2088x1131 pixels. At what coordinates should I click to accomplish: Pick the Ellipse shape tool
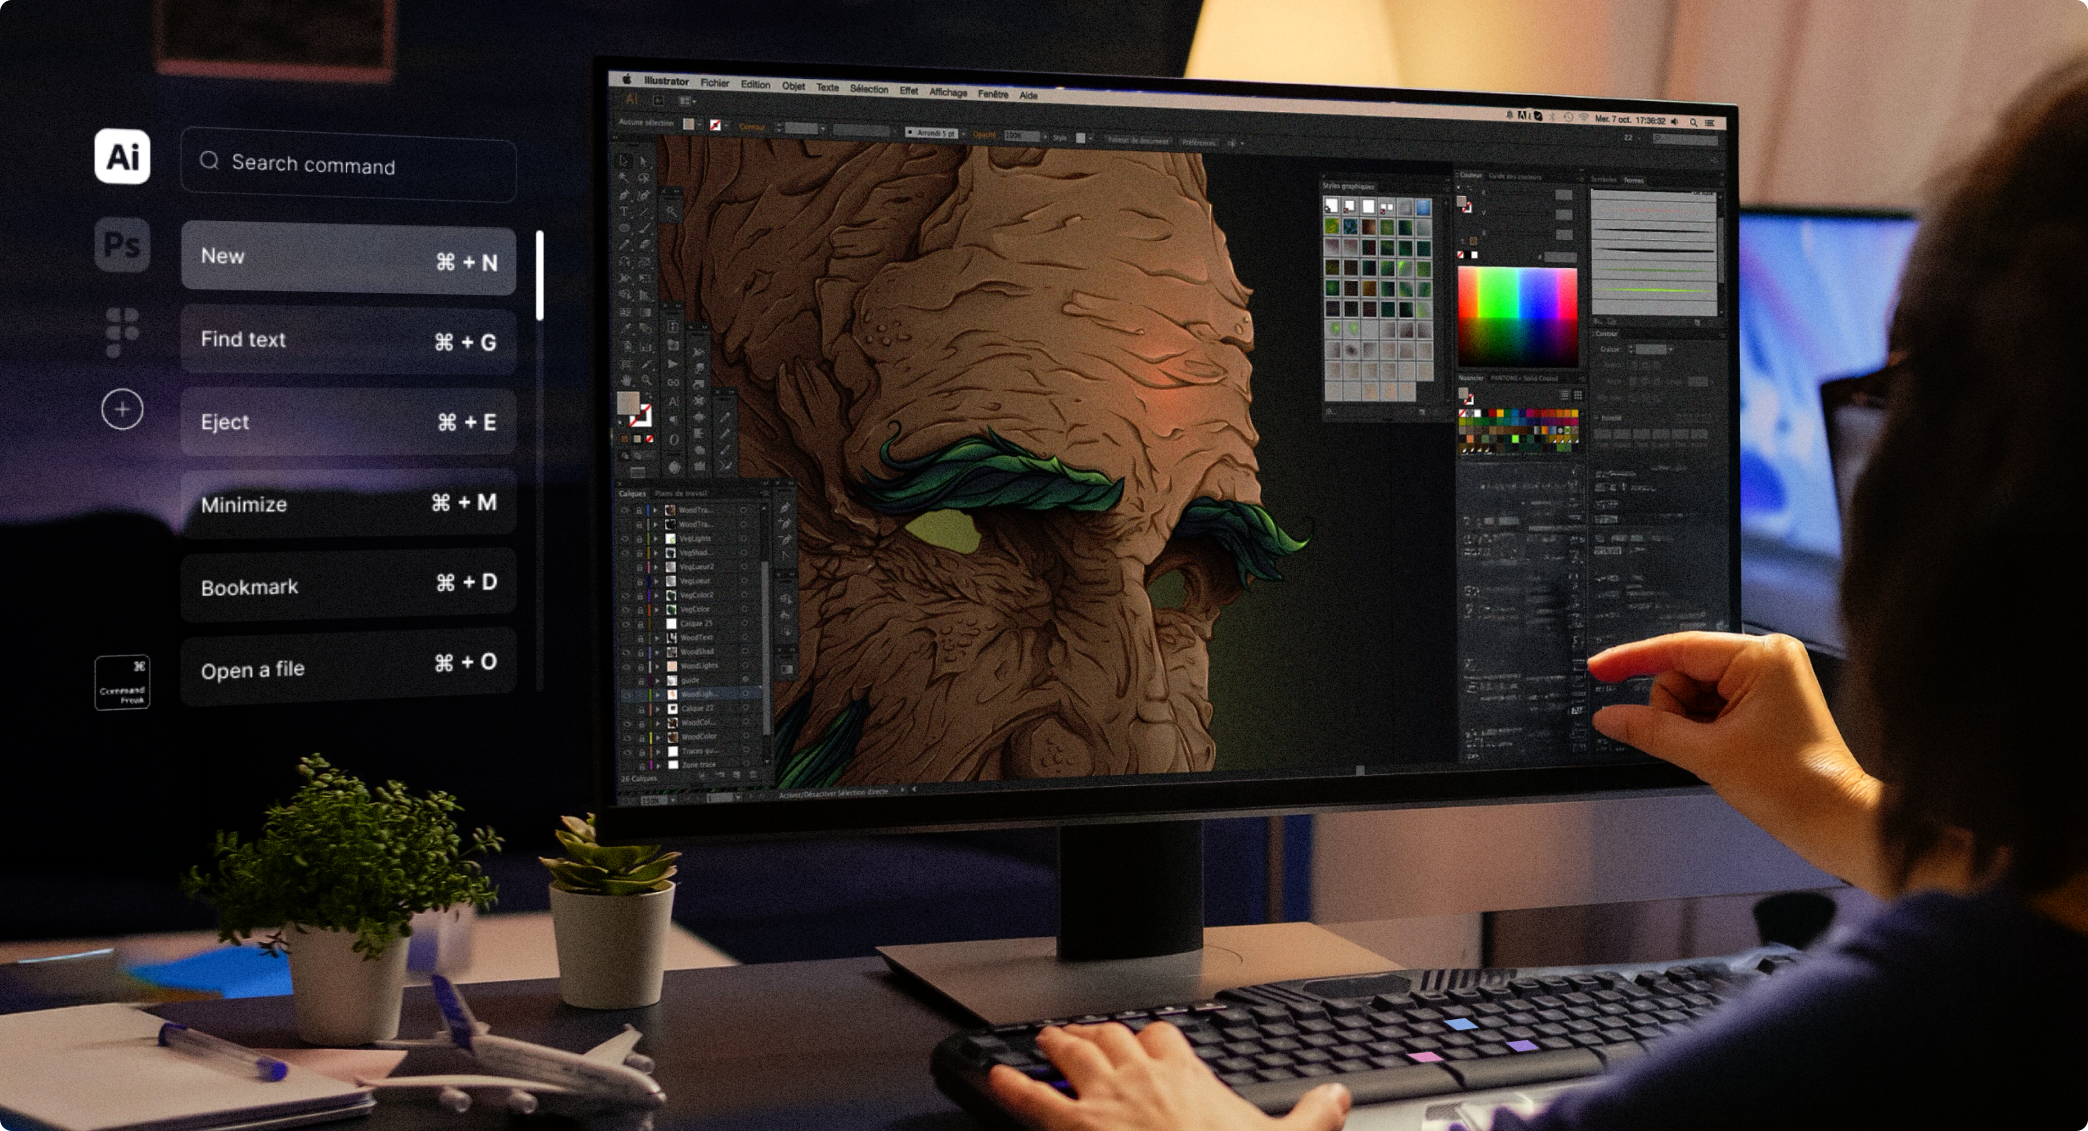pyautogui.click(x=624, y=228)
